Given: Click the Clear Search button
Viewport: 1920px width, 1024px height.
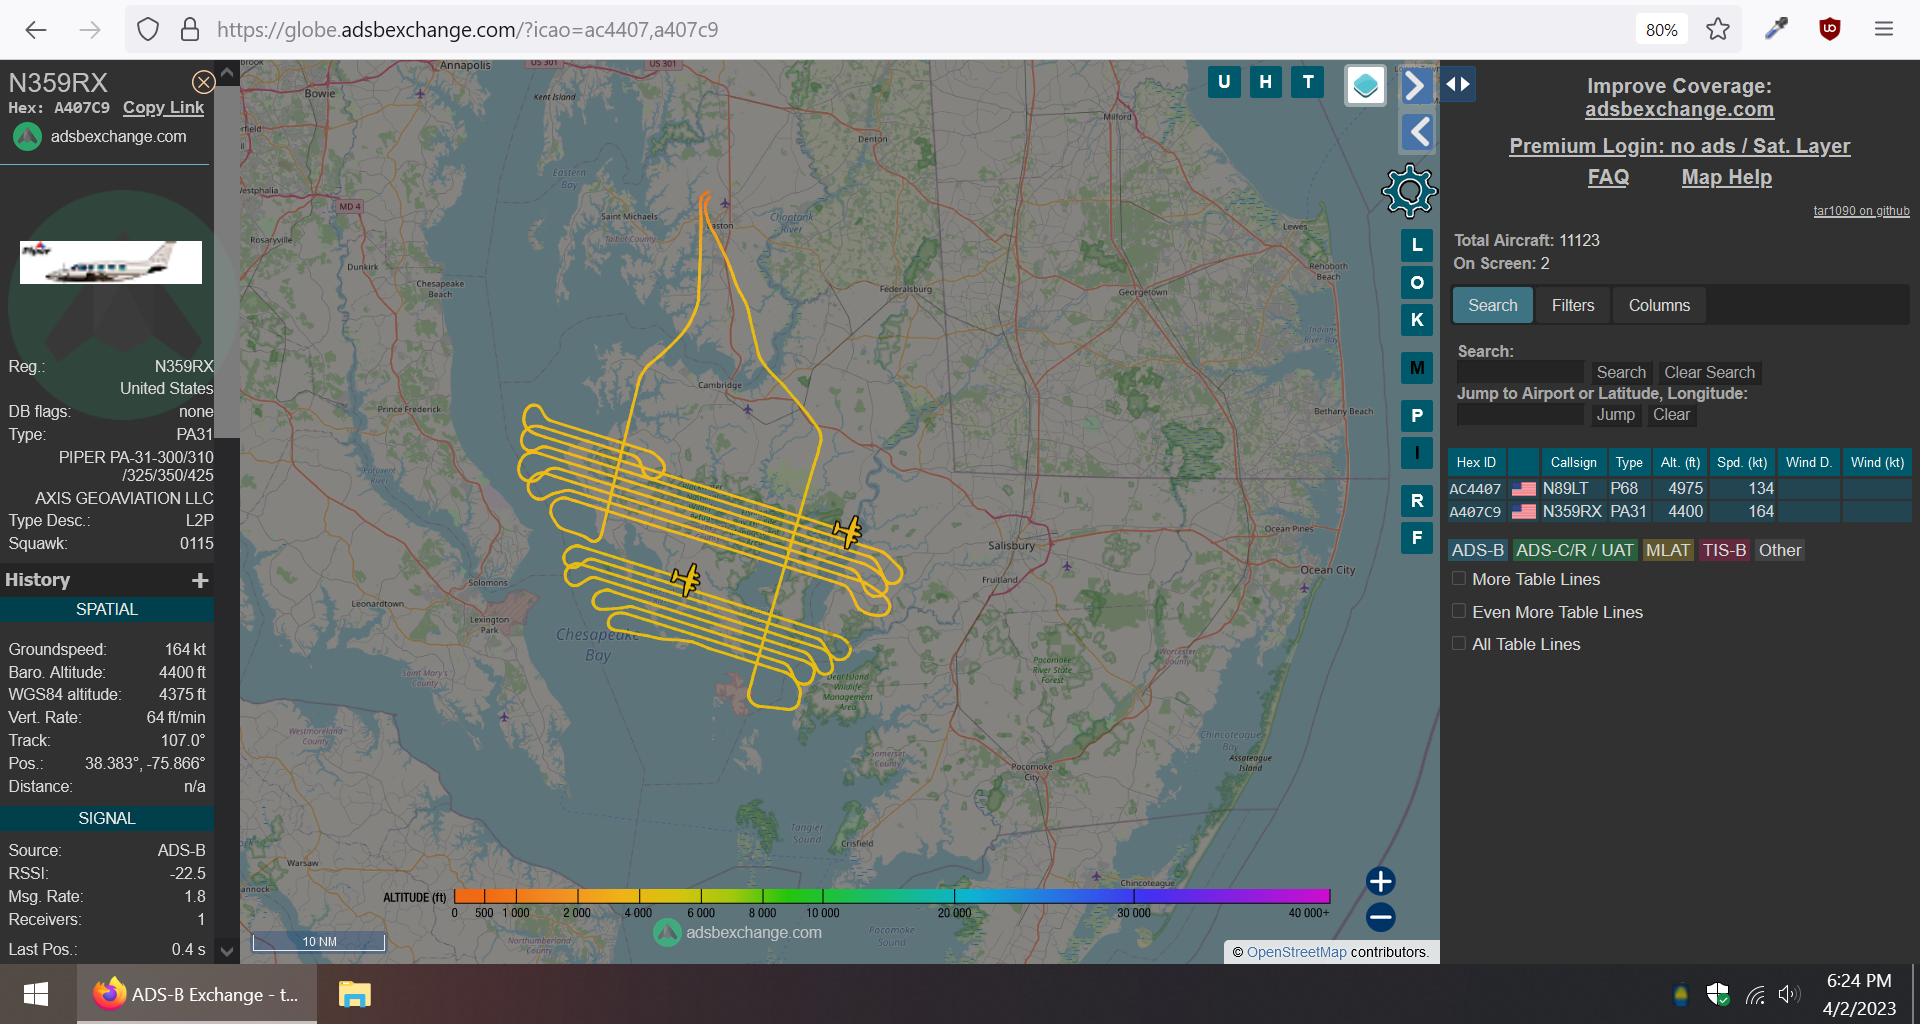Looking at the screenshot, I should 1709,372.
